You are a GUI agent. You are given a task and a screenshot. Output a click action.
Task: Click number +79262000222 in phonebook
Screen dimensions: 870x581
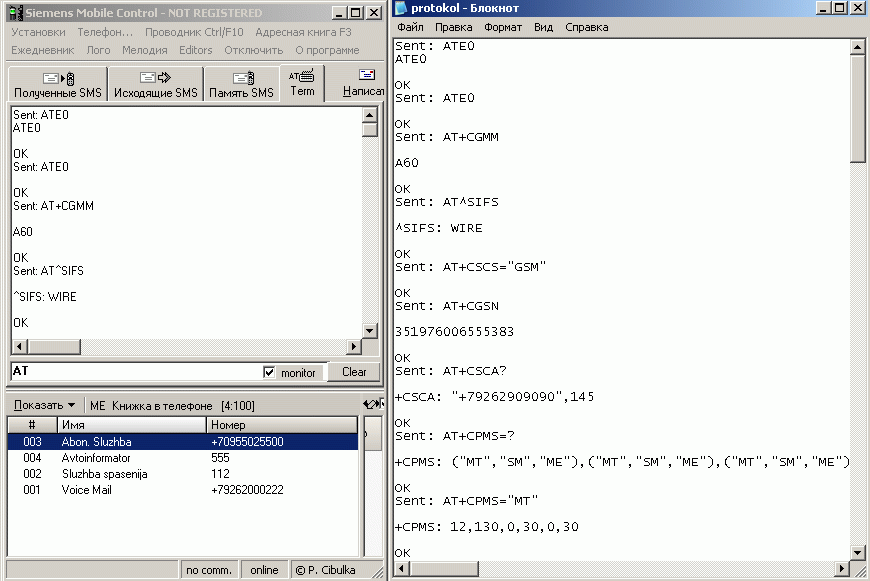(247, 490)
